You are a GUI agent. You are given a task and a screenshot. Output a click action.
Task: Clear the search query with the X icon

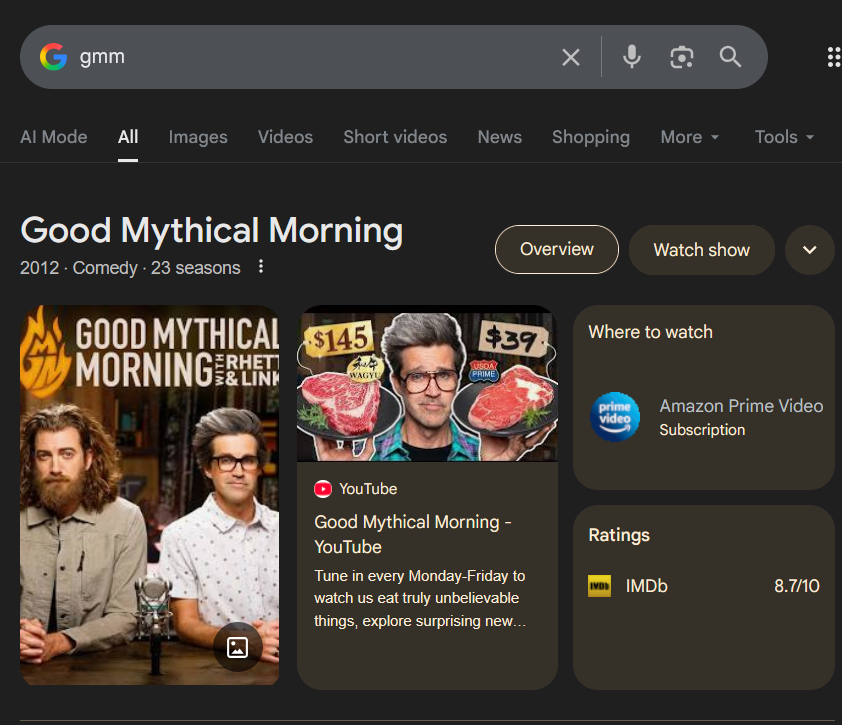(x=571, y=57)
